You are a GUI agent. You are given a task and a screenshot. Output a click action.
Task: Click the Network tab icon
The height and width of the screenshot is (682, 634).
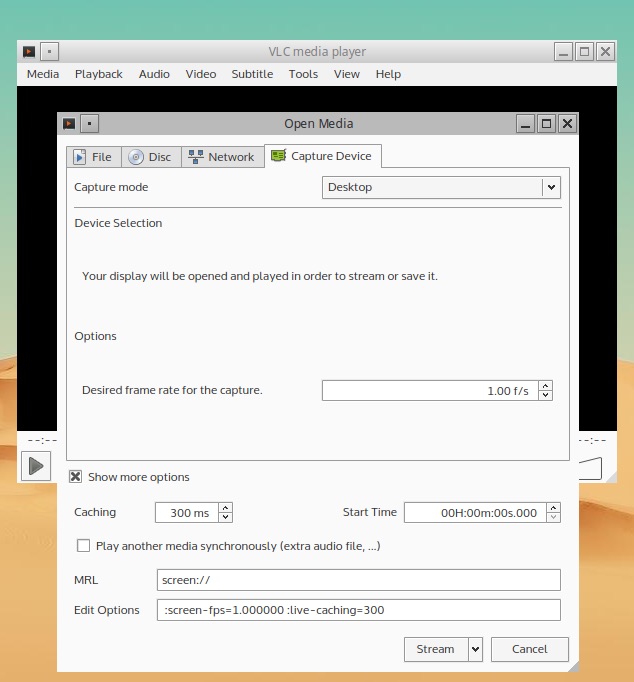[196, 157]
